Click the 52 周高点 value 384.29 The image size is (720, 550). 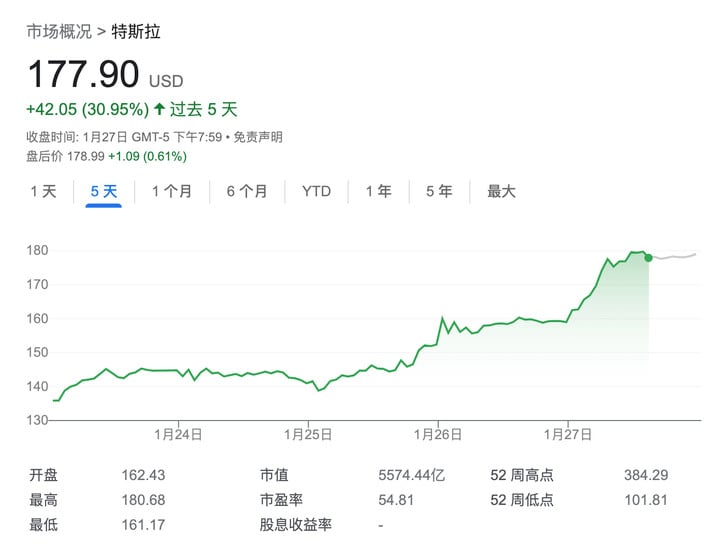pos(646,475)
